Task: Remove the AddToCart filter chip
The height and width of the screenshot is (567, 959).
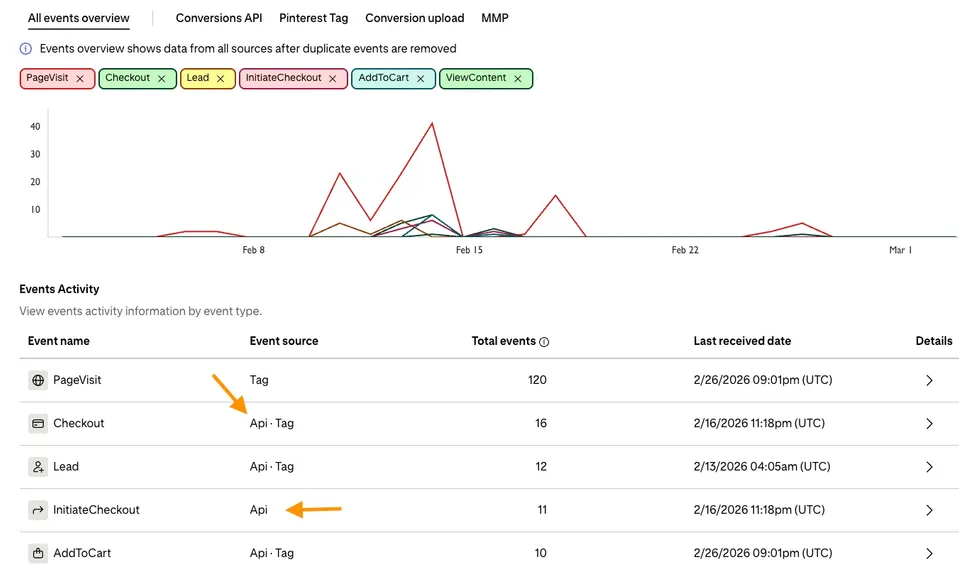Action: 420,79
